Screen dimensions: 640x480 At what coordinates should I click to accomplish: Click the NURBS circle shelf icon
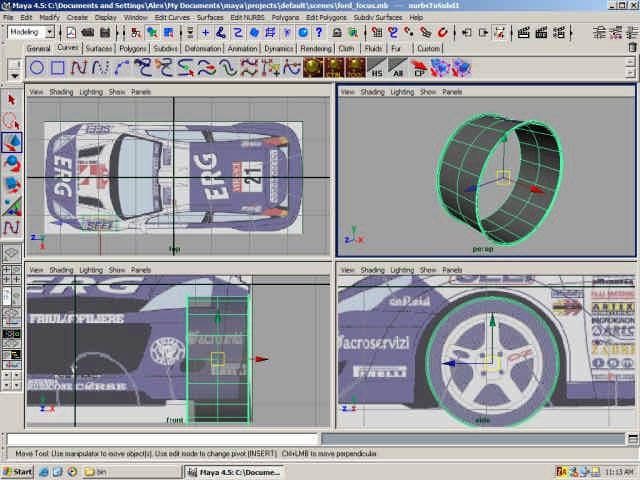[36, 68]
